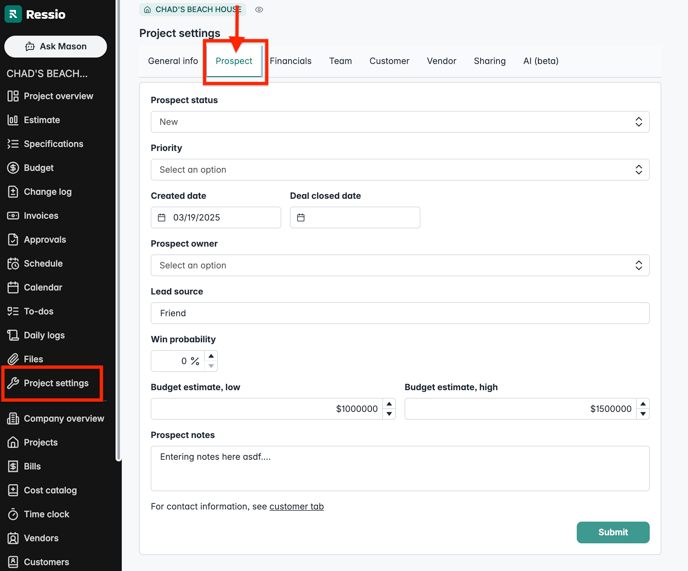Toggle the eye icon beside project name
The width and height of the screenshot is (688, 571).
pos(259,10)
